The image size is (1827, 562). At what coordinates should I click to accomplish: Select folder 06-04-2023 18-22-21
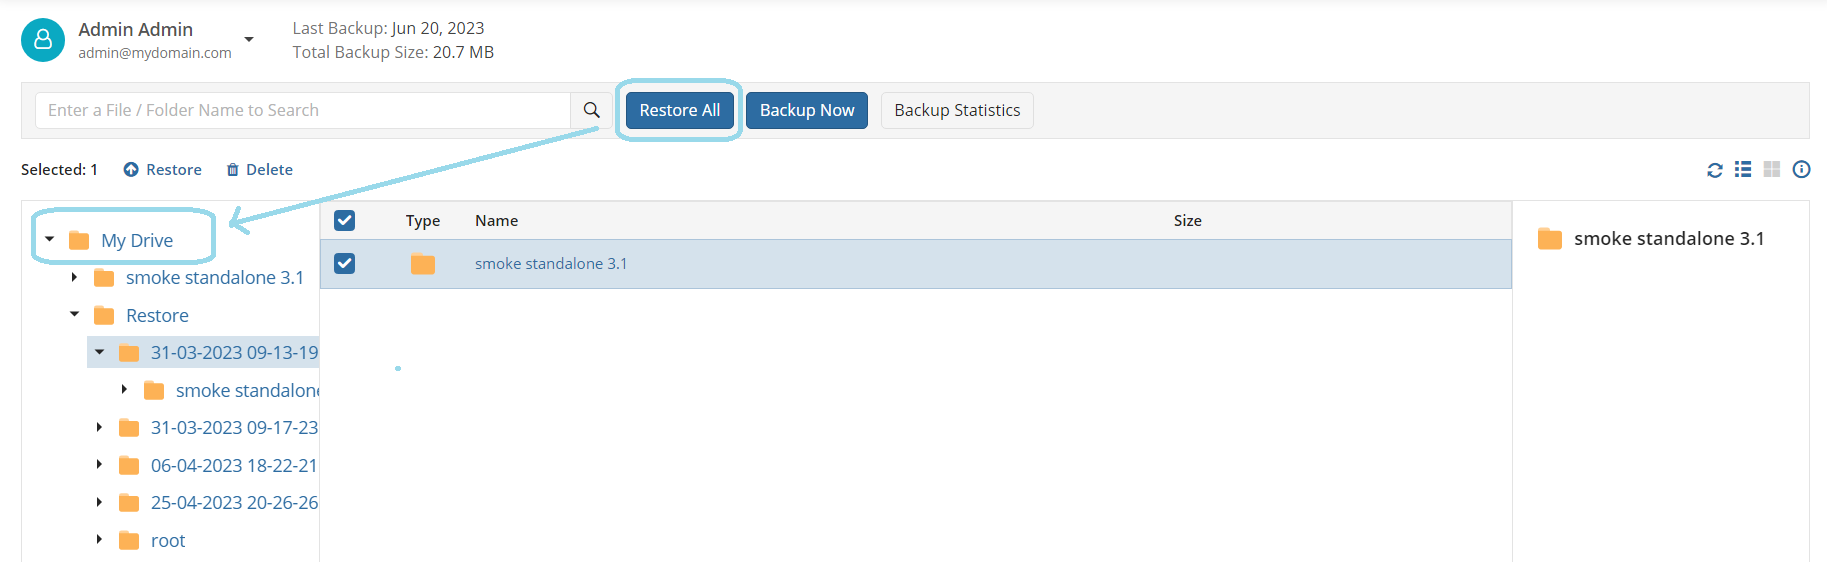coord(234,466)
